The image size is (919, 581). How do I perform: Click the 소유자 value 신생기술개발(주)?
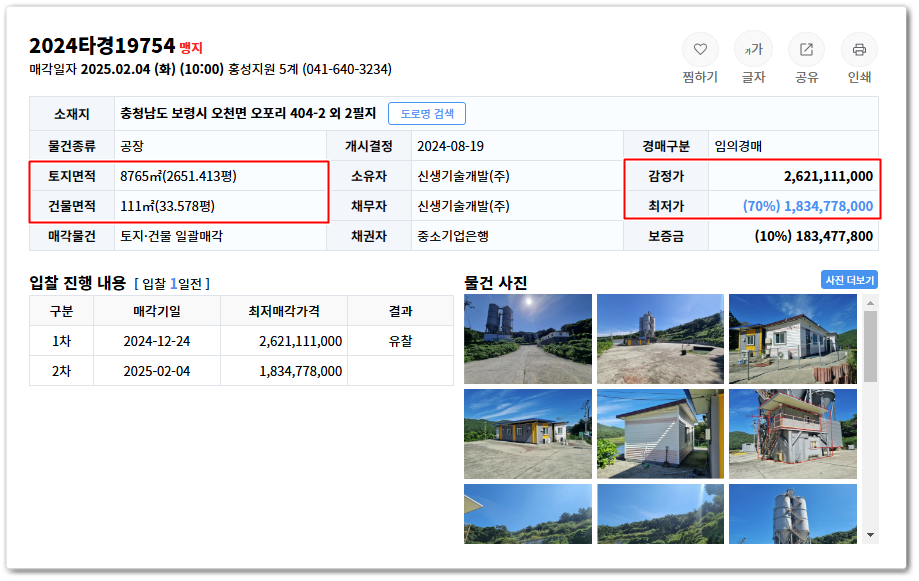coord(464,176)
